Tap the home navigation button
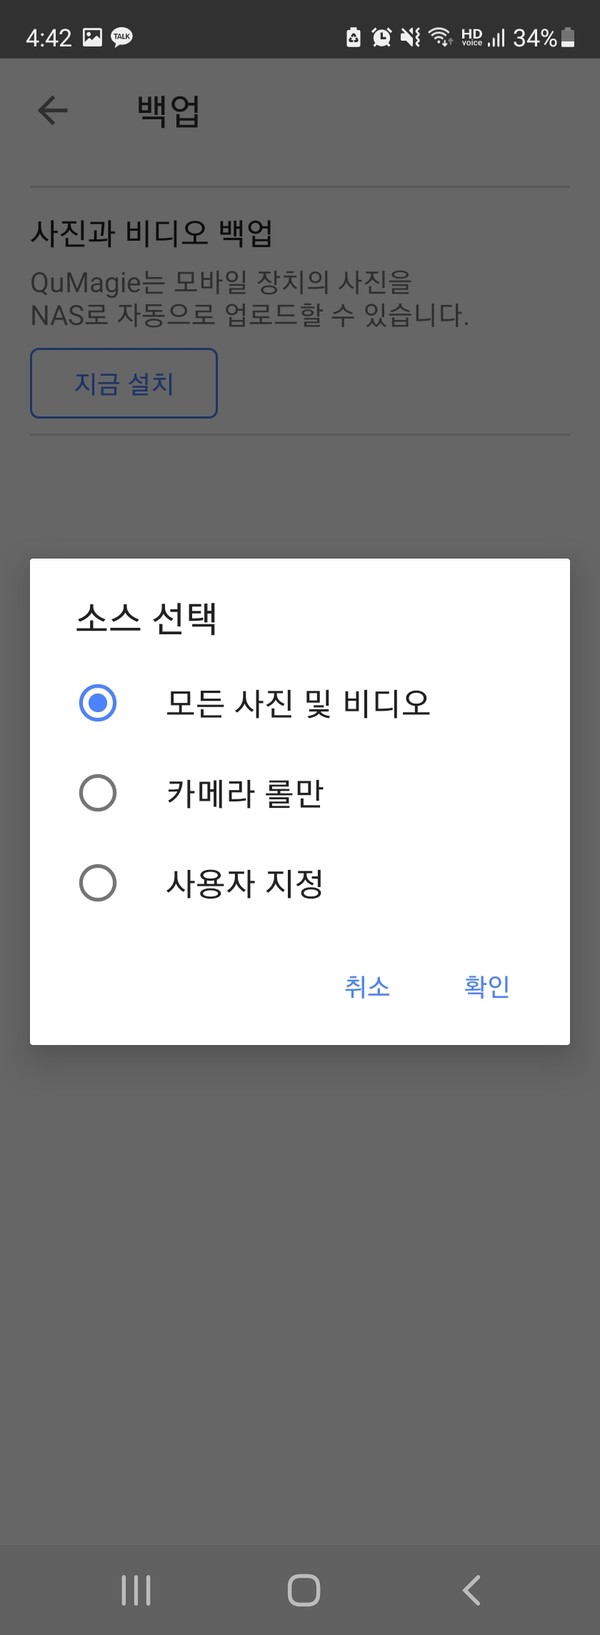 tap(303, 1588)
